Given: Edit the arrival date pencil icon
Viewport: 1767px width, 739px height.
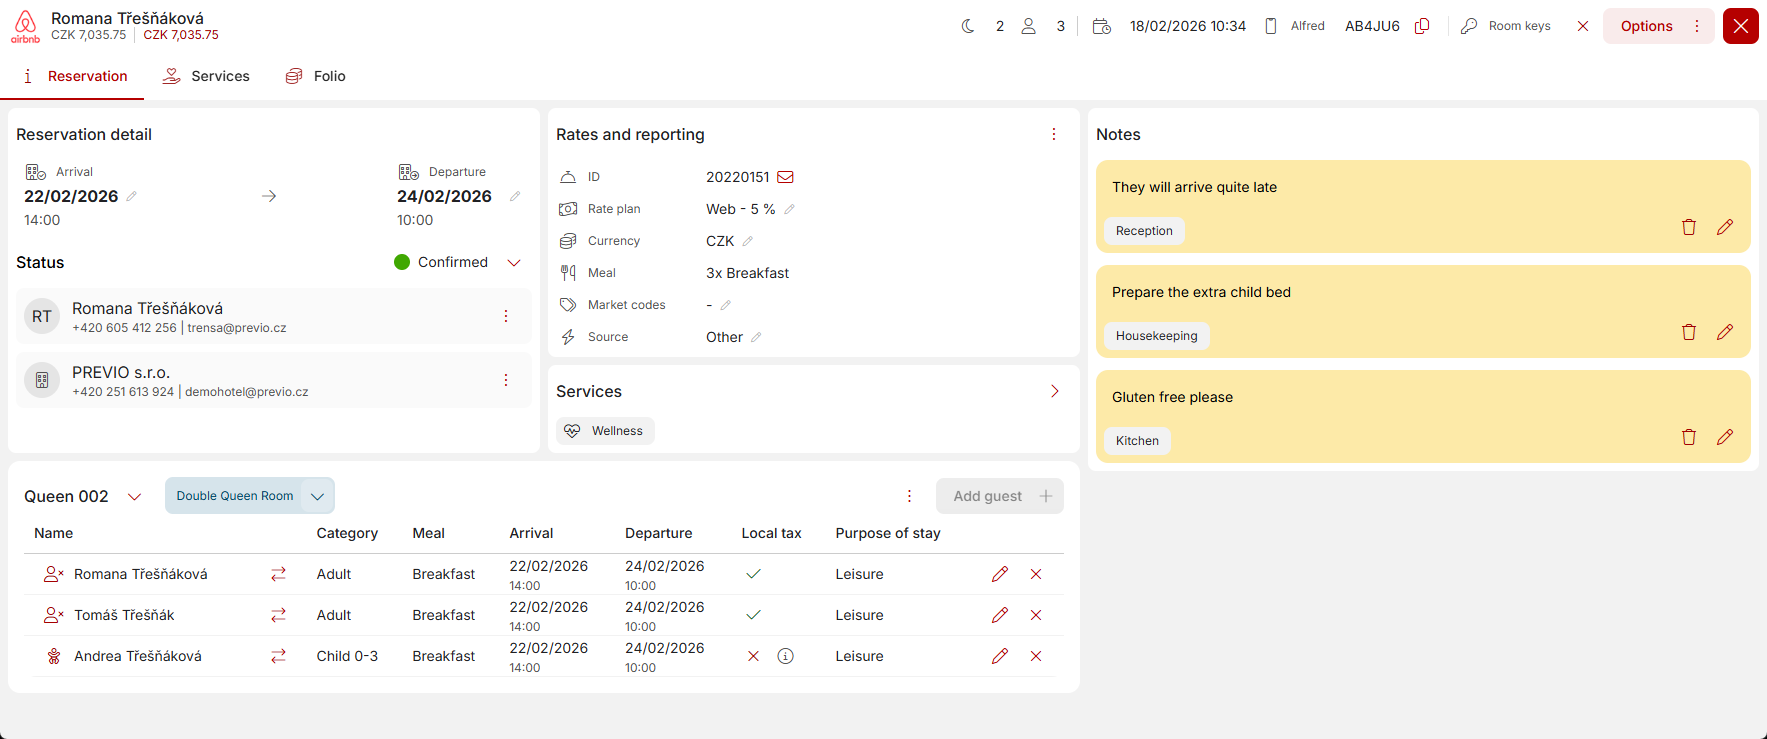Looking at the screenshot, I should pyautogui.click(x=132, y=196).
